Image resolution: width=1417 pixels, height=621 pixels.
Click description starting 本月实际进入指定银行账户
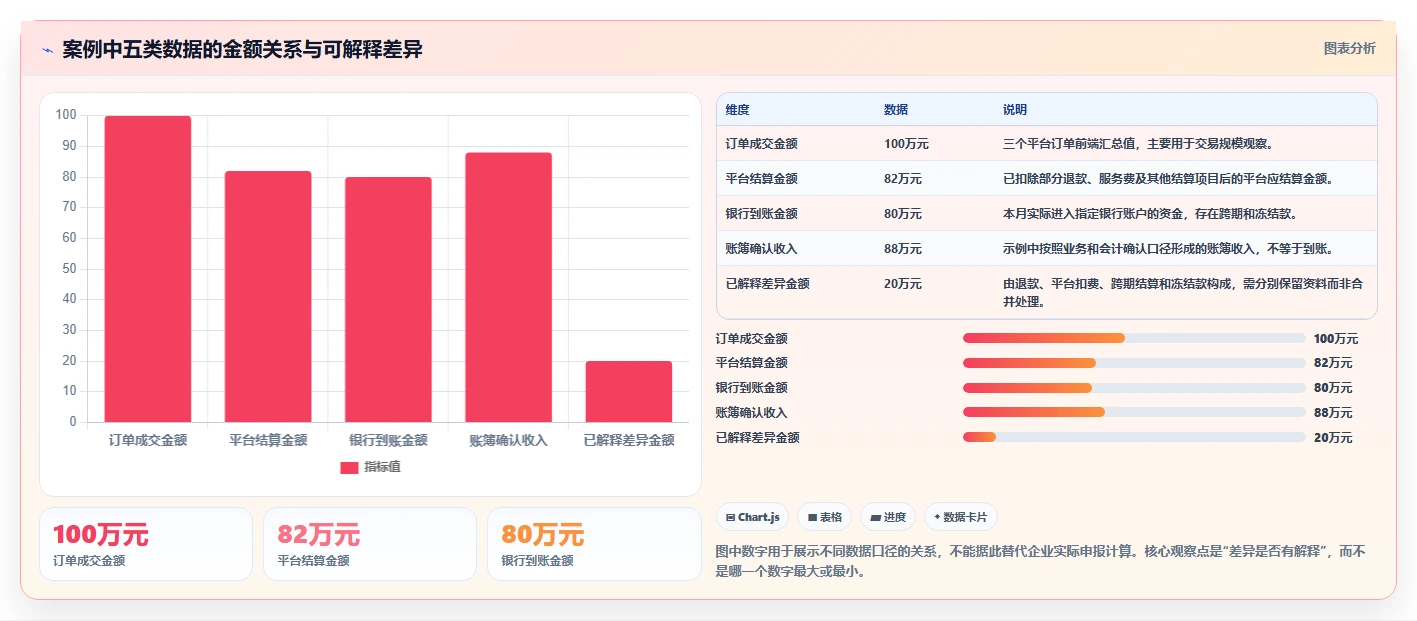(x=1150, y=213)
